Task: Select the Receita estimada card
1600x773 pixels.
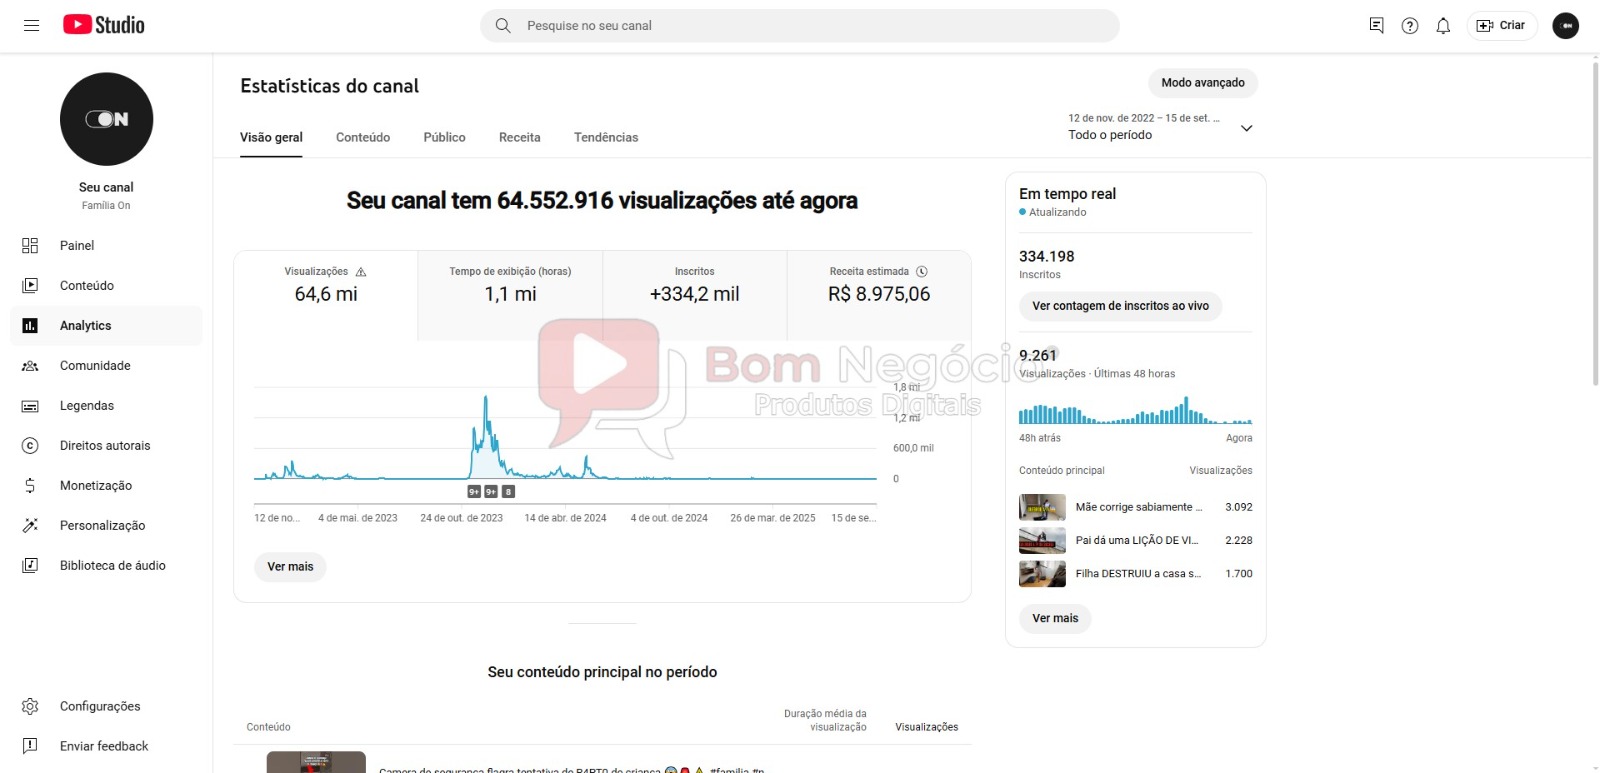Action: [x=879, y=295]
